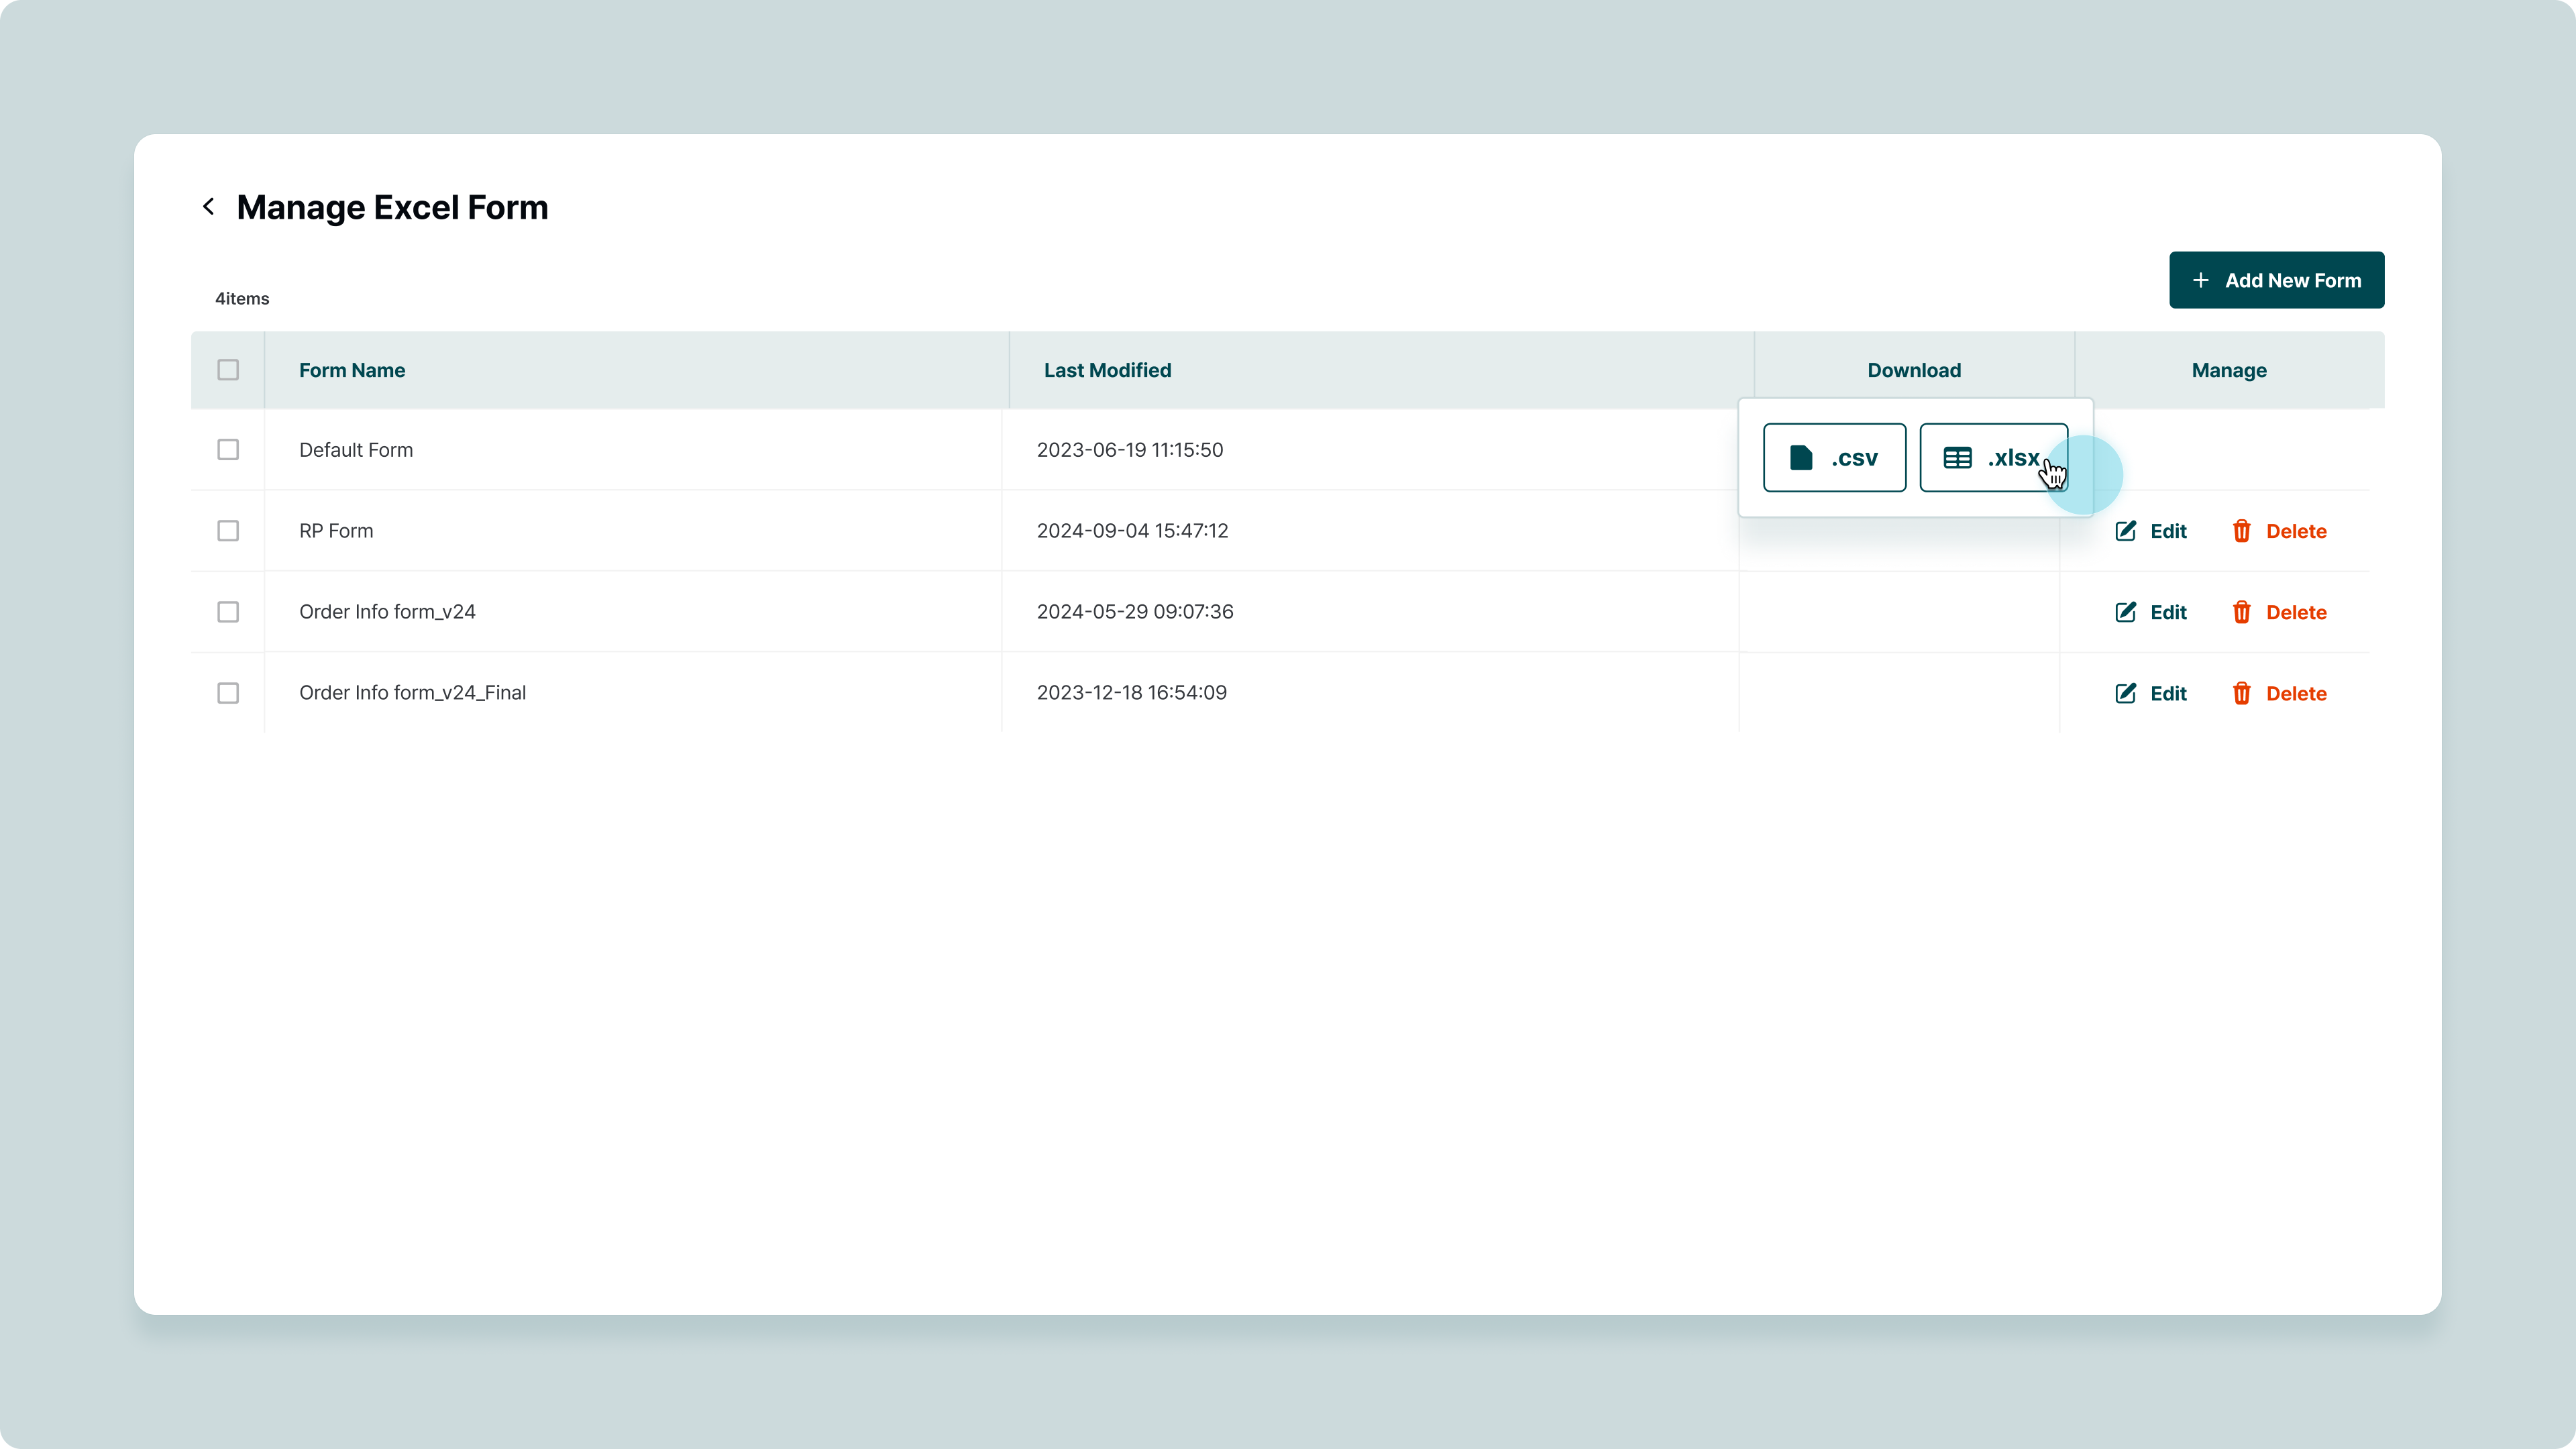
Task: Click the Manage column header
Action: [2228, 370]
